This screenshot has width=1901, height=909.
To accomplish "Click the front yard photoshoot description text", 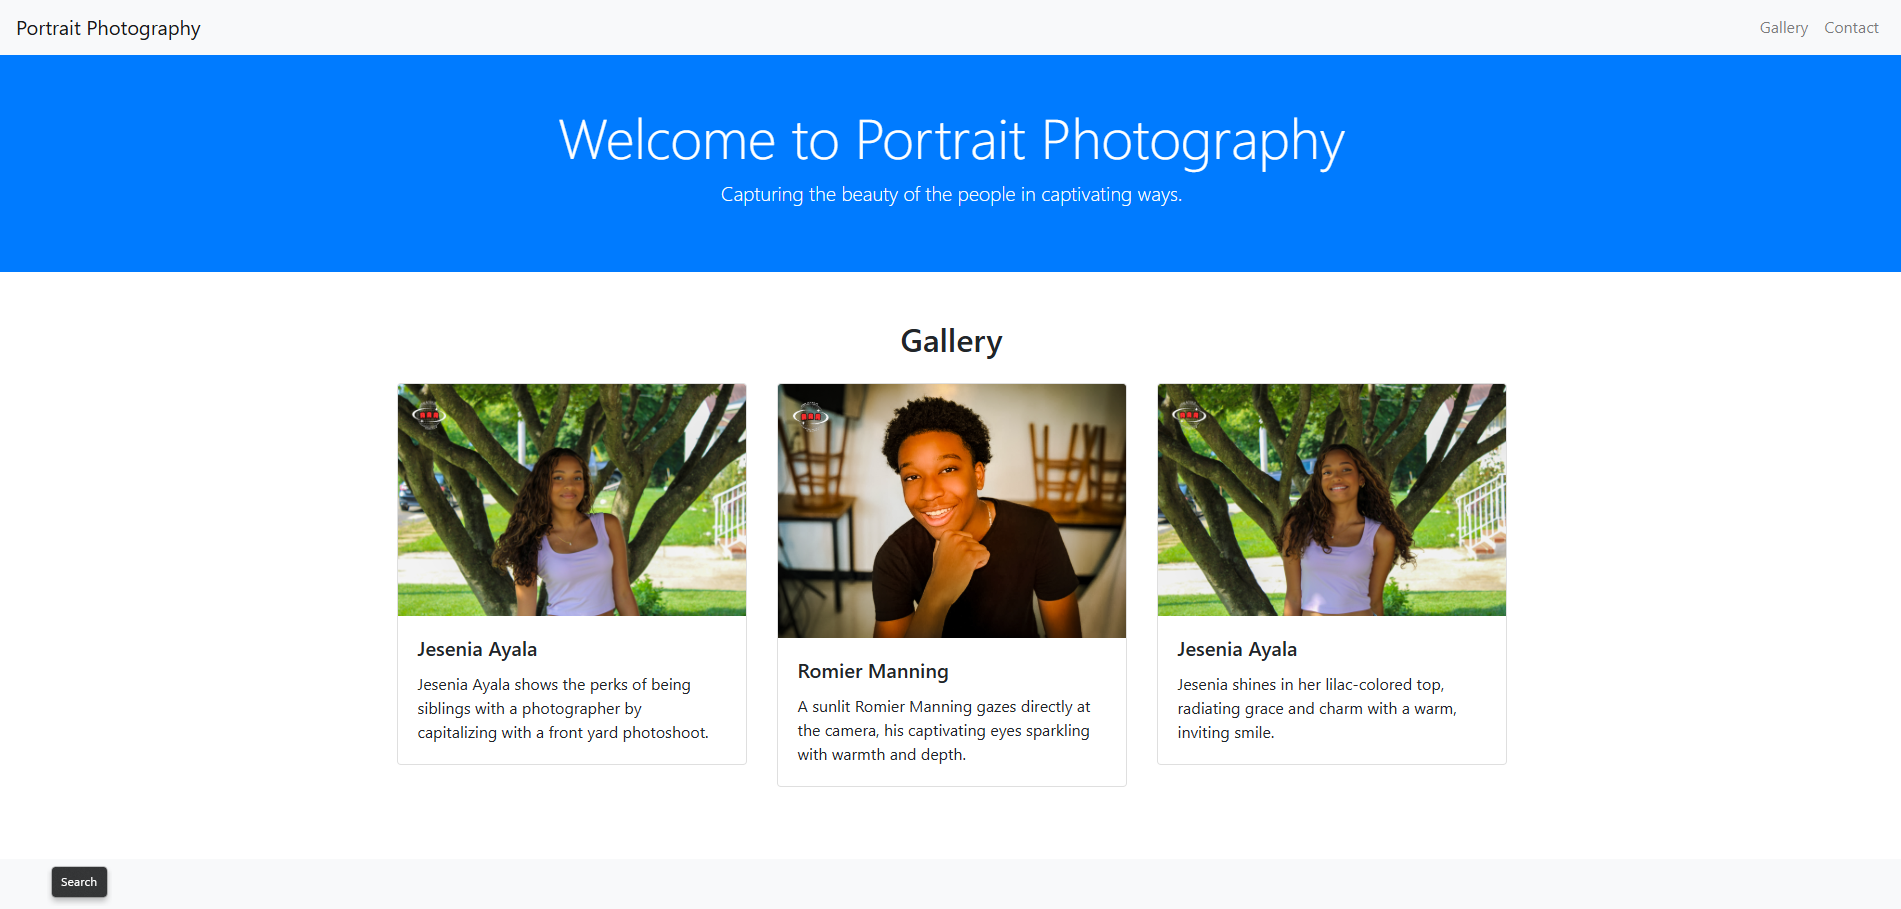I will click(562, 708).
